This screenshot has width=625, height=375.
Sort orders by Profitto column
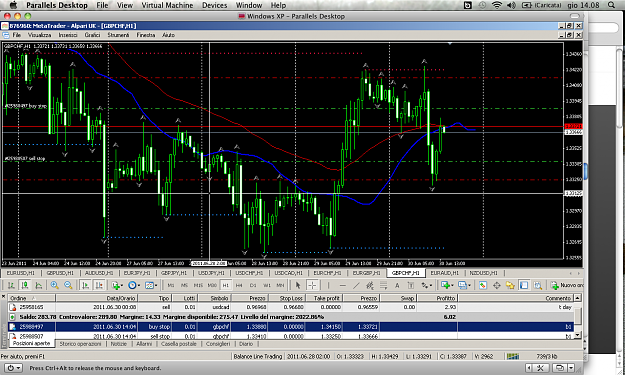point(438,298)
